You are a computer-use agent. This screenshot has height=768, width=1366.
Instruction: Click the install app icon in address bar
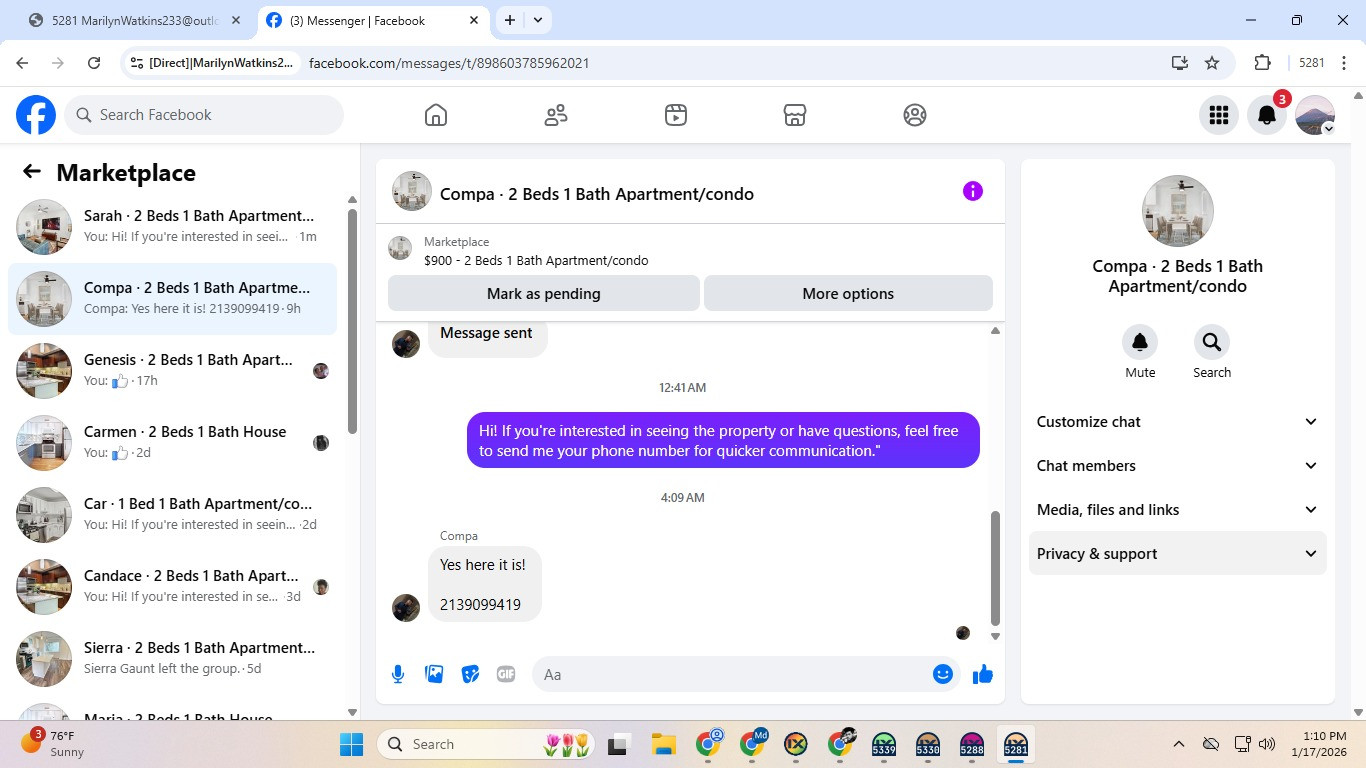1180,63
